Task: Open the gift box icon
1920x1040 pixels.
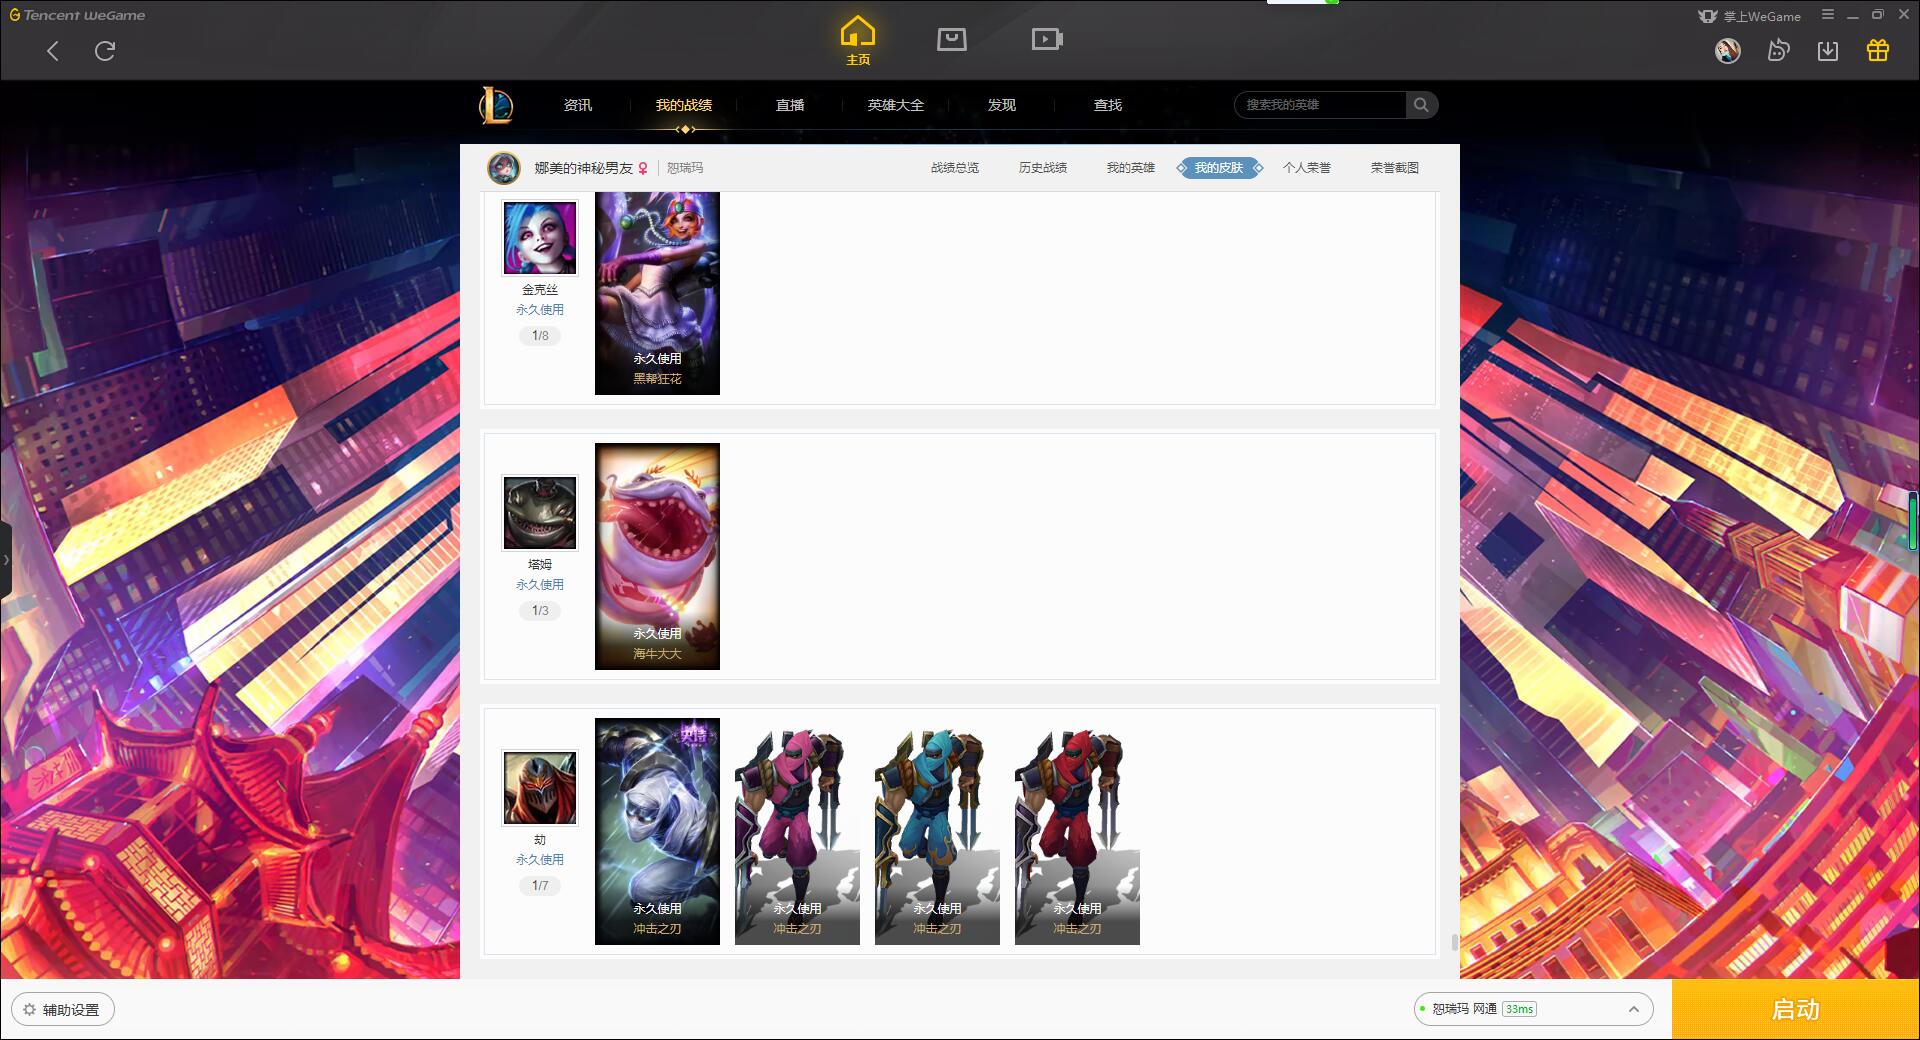Action: 1878,50
